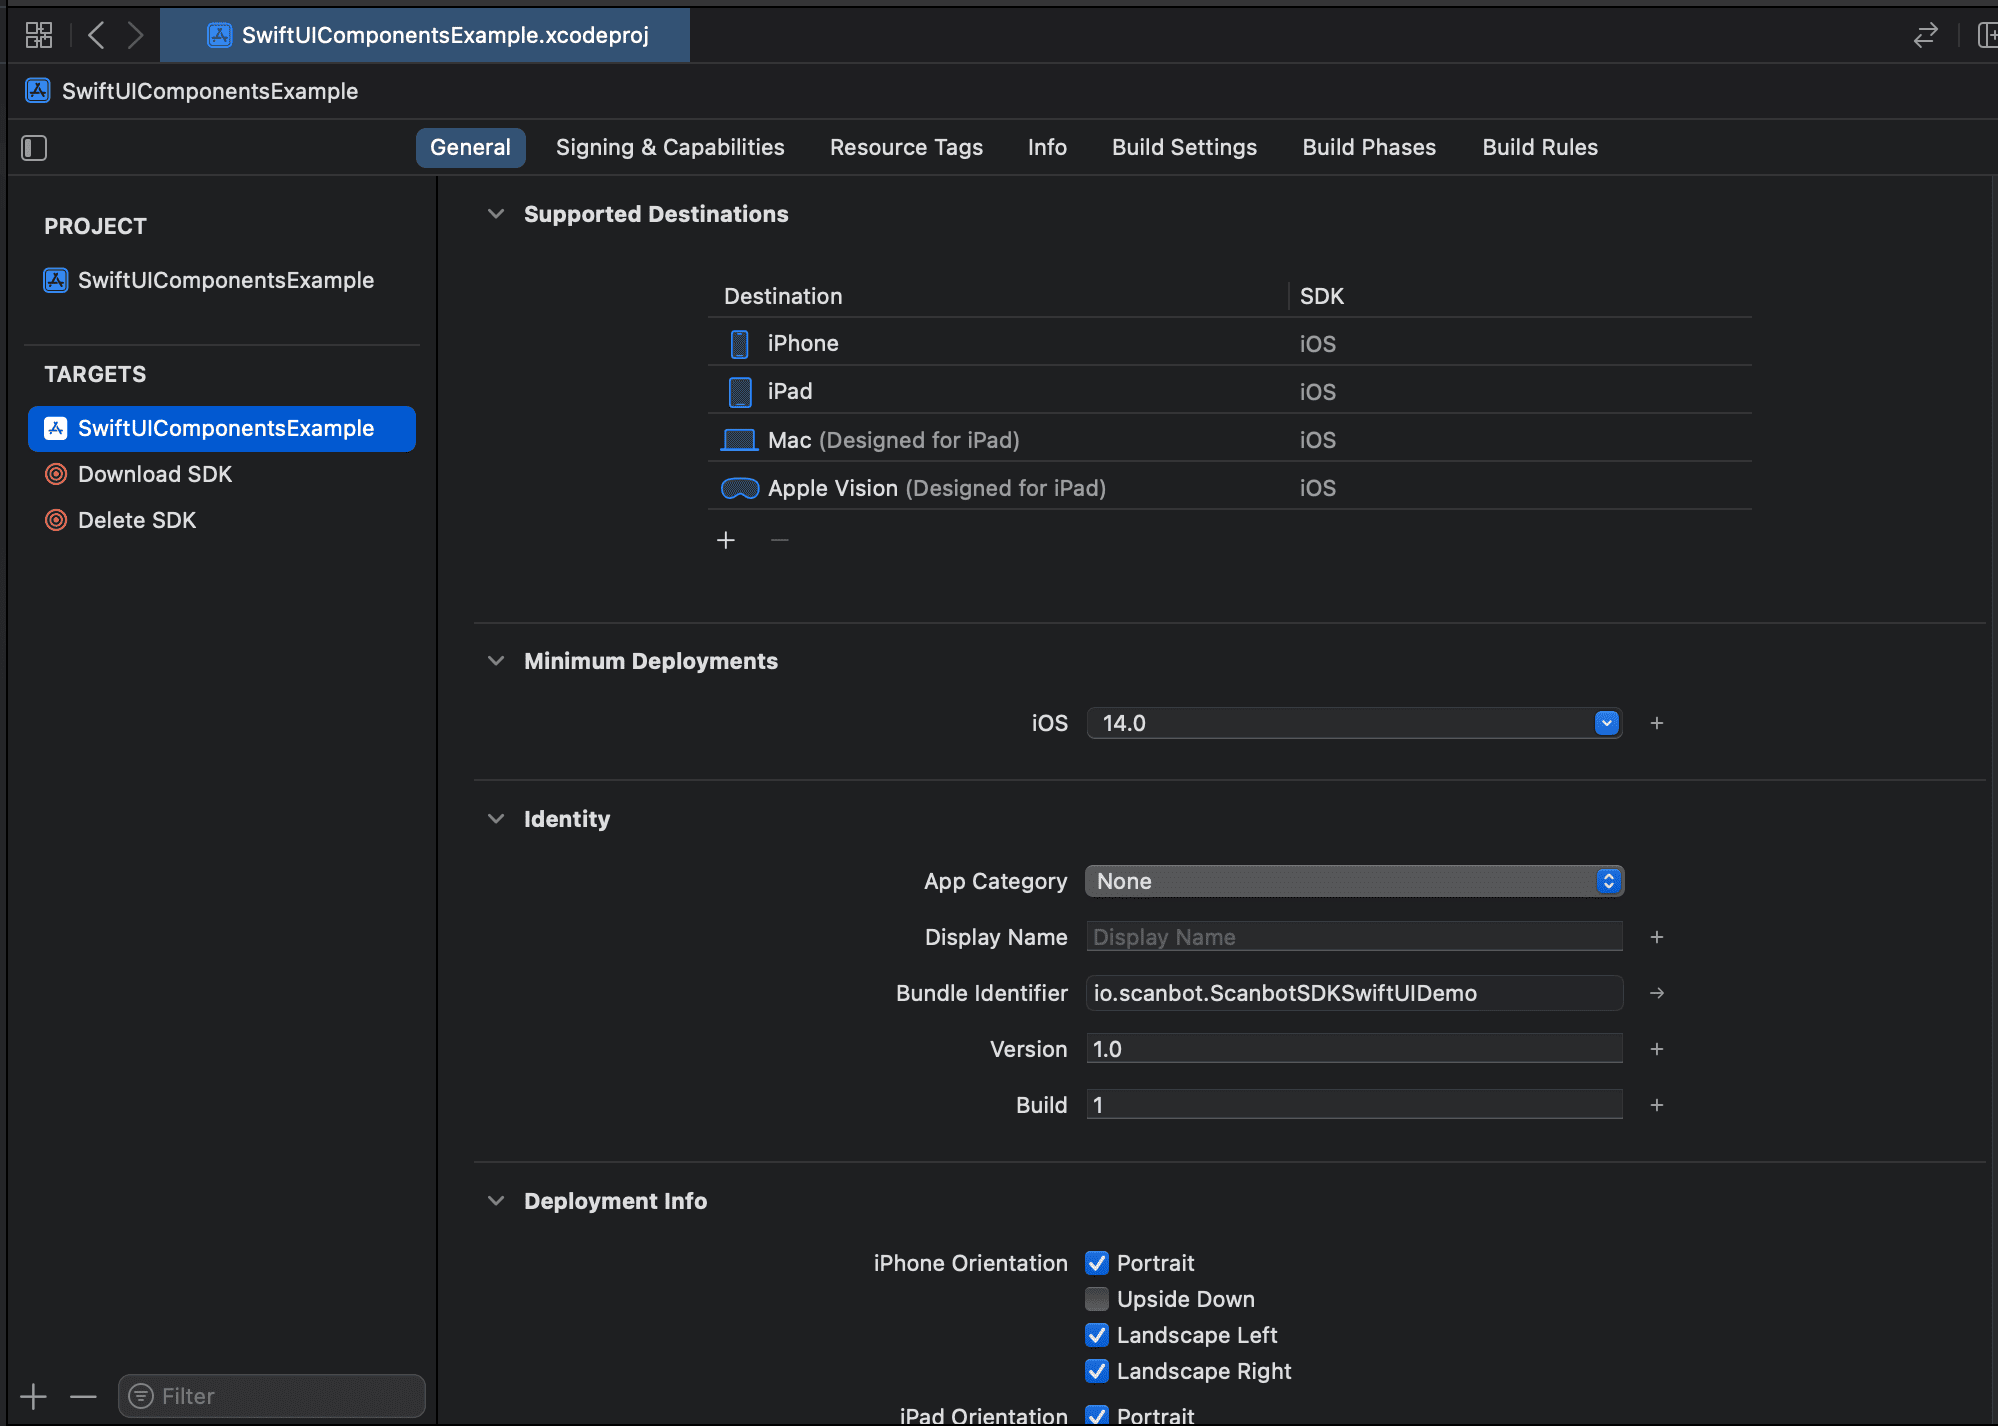The image size is (1998, 1426).
Task: Switch to the Signing & Capabilities tab
Action: pos(671,147)
